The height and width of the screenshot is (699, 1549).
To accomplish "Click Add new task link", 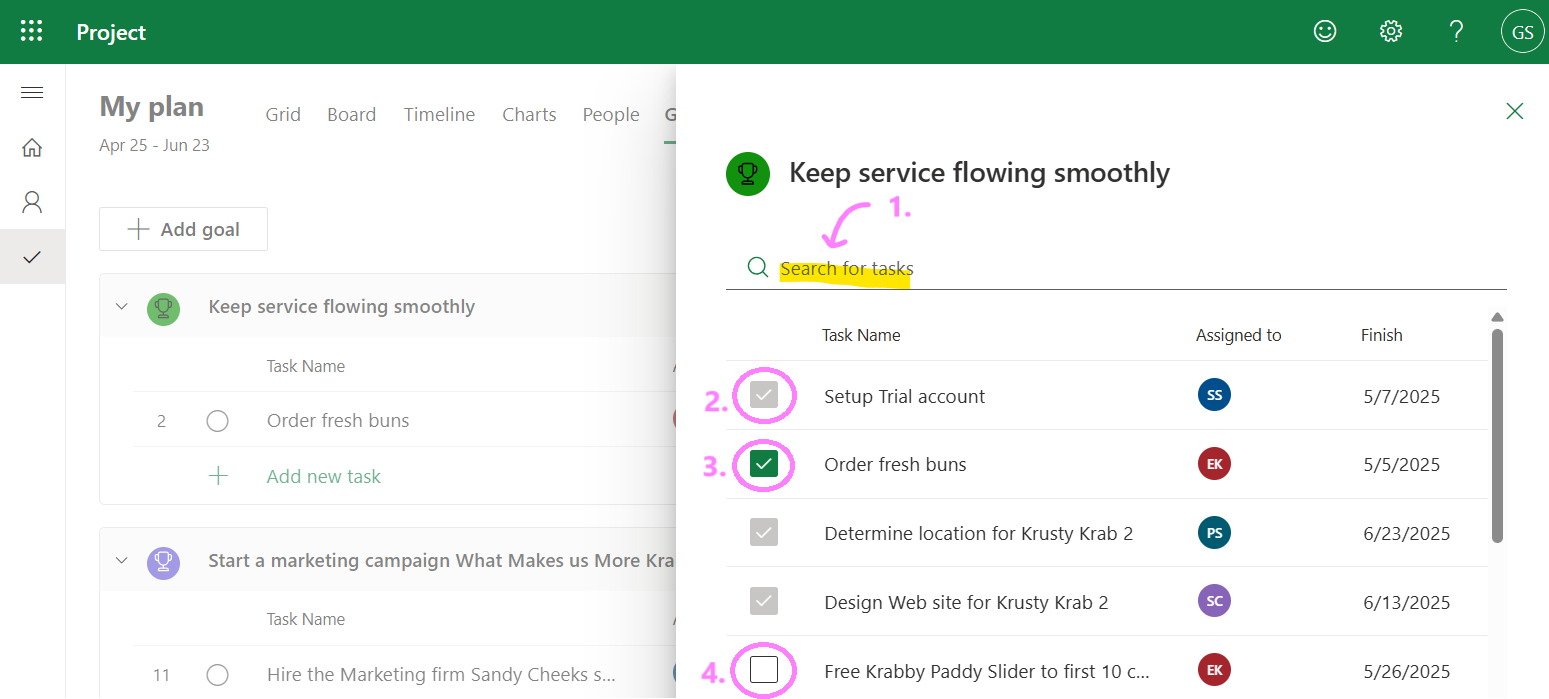I will point(324,477).
